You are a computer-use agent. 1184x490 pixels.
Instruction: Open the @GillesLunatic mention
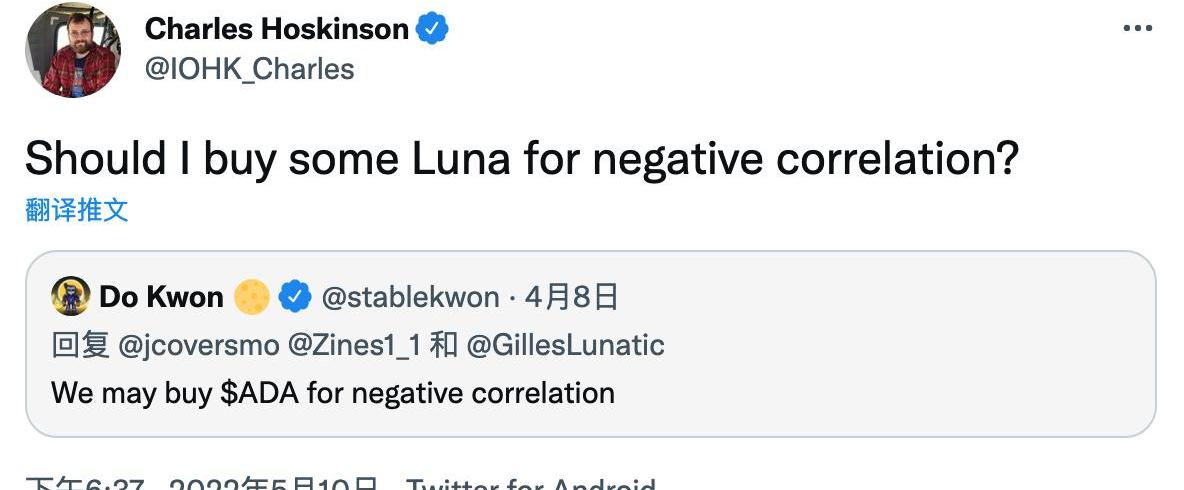point(564,345)
